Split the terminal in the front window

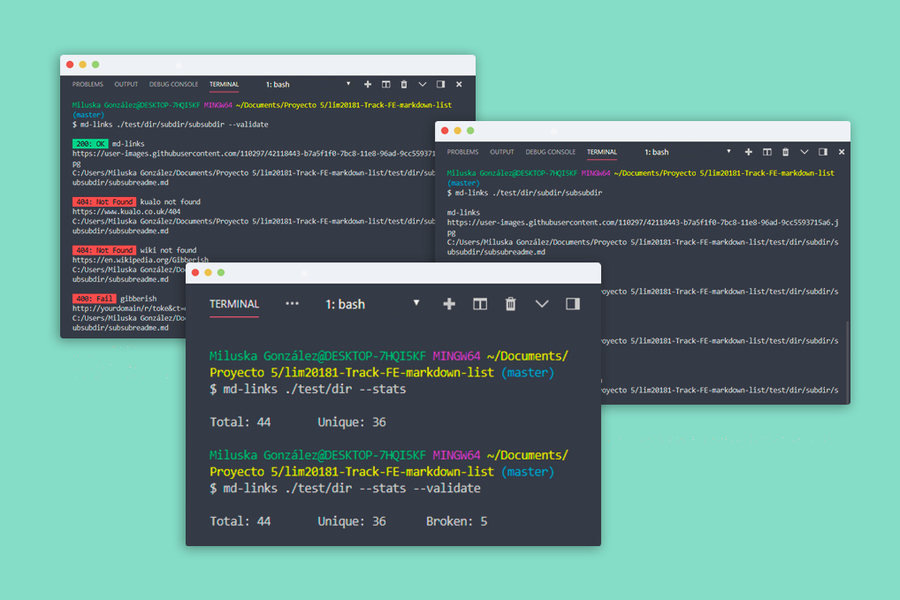click(480, 304)
